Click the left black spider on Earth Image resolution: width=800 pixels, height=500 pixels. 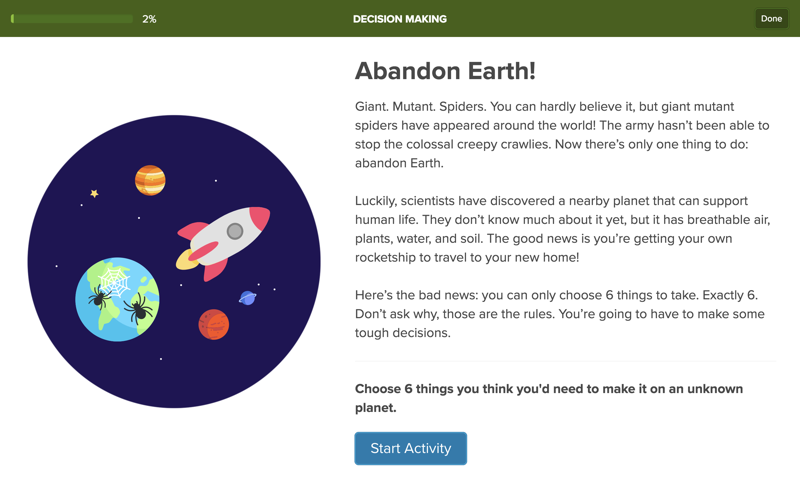(99, 297)
